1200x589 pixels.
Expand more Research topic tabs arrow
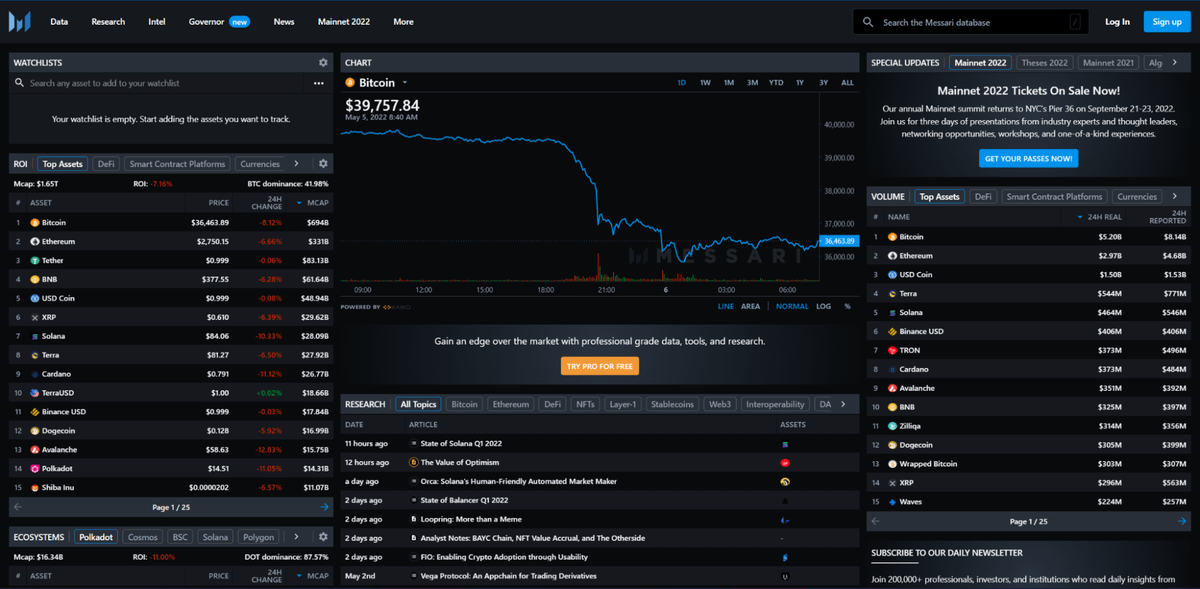[843, 404]
